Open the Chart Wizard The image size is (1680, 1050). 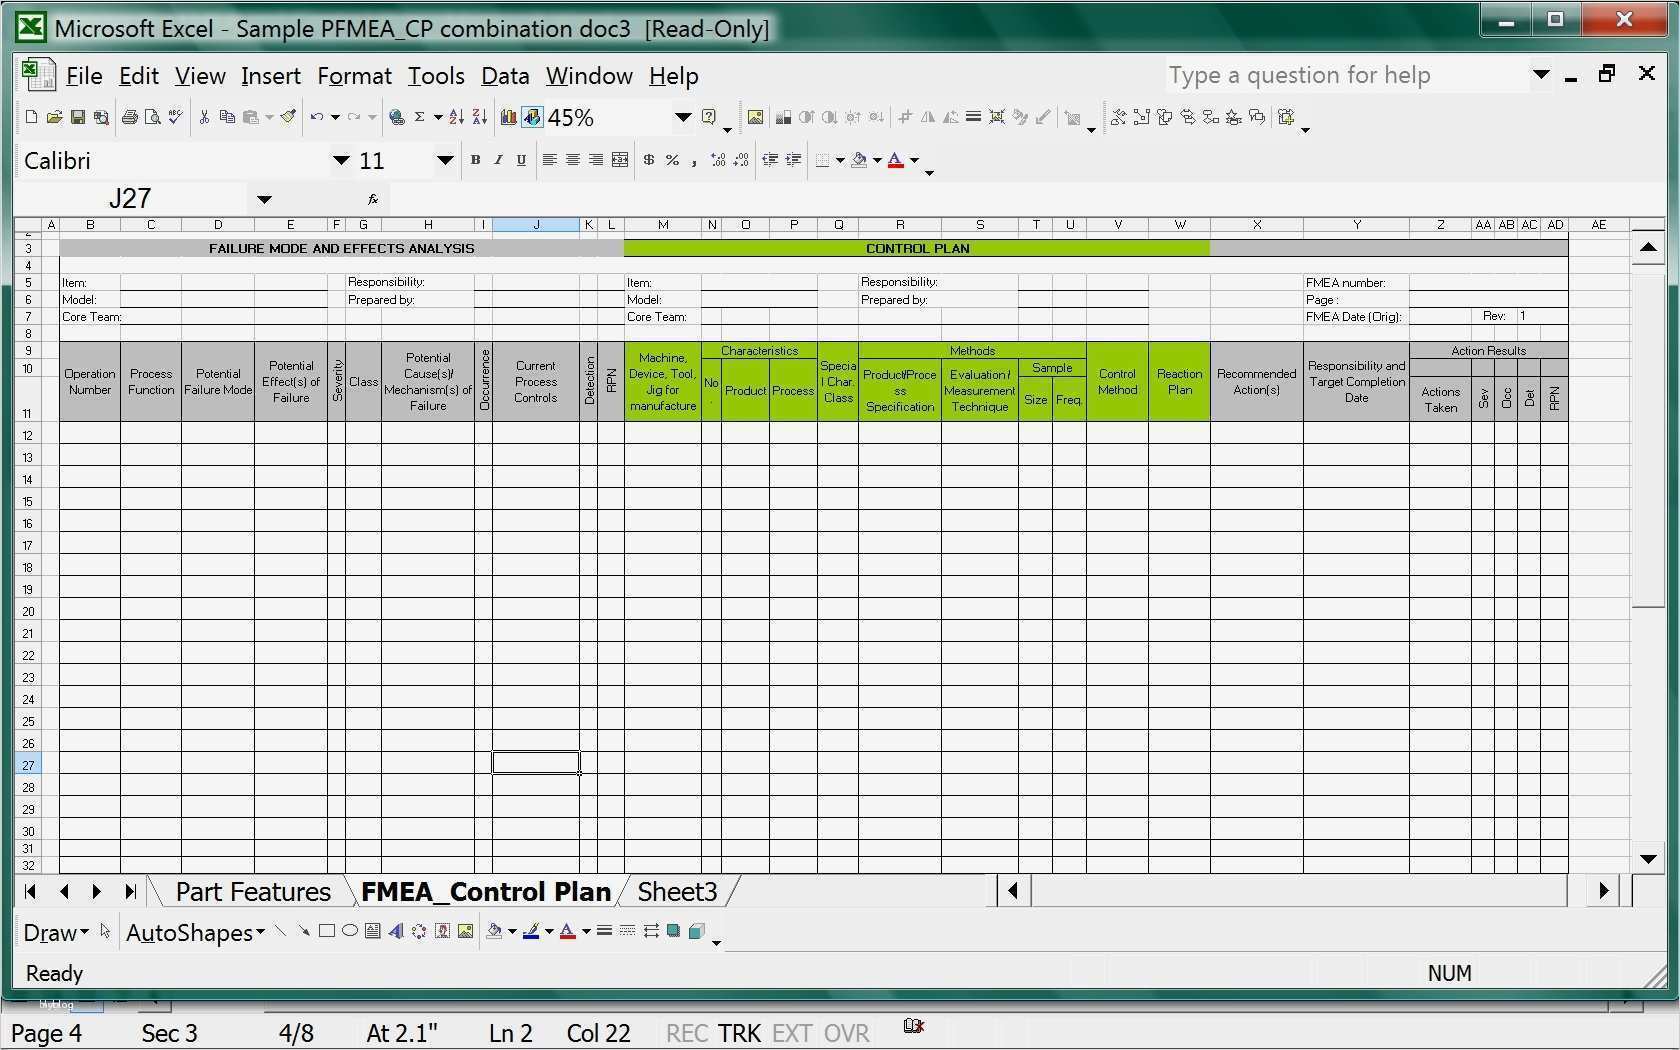coord(508,117)
